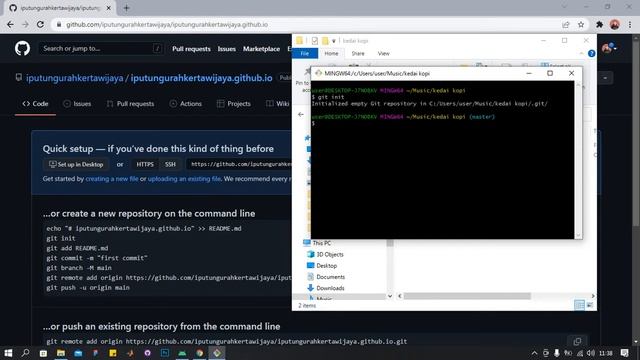Open a new Chrome tab
The image size is (640, 360).
click(x=126, y=8)
